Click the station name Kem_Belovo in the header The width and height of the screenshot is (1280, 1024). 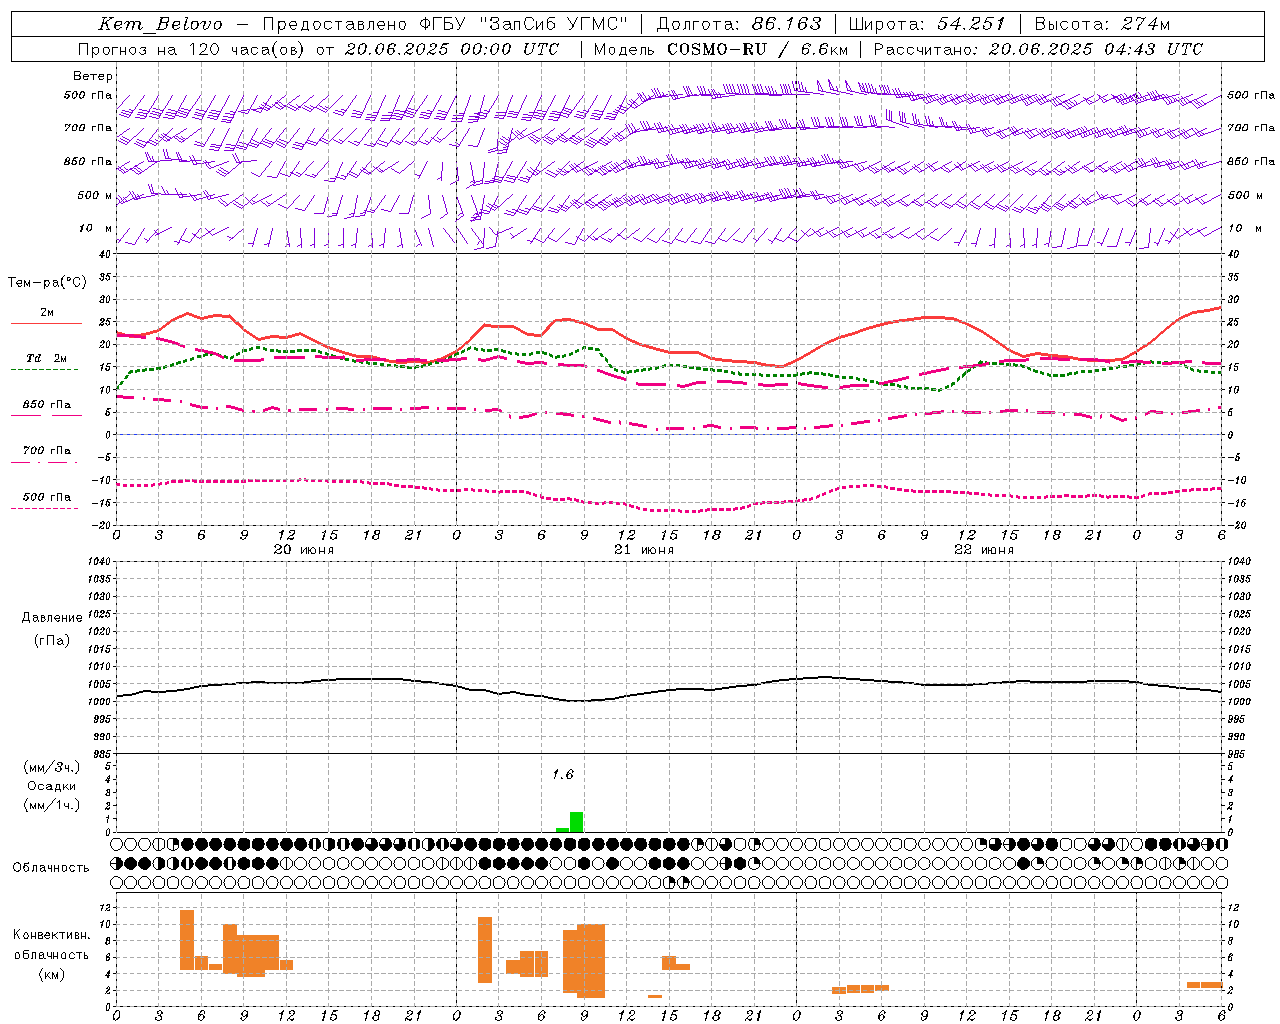coord(161,24)
